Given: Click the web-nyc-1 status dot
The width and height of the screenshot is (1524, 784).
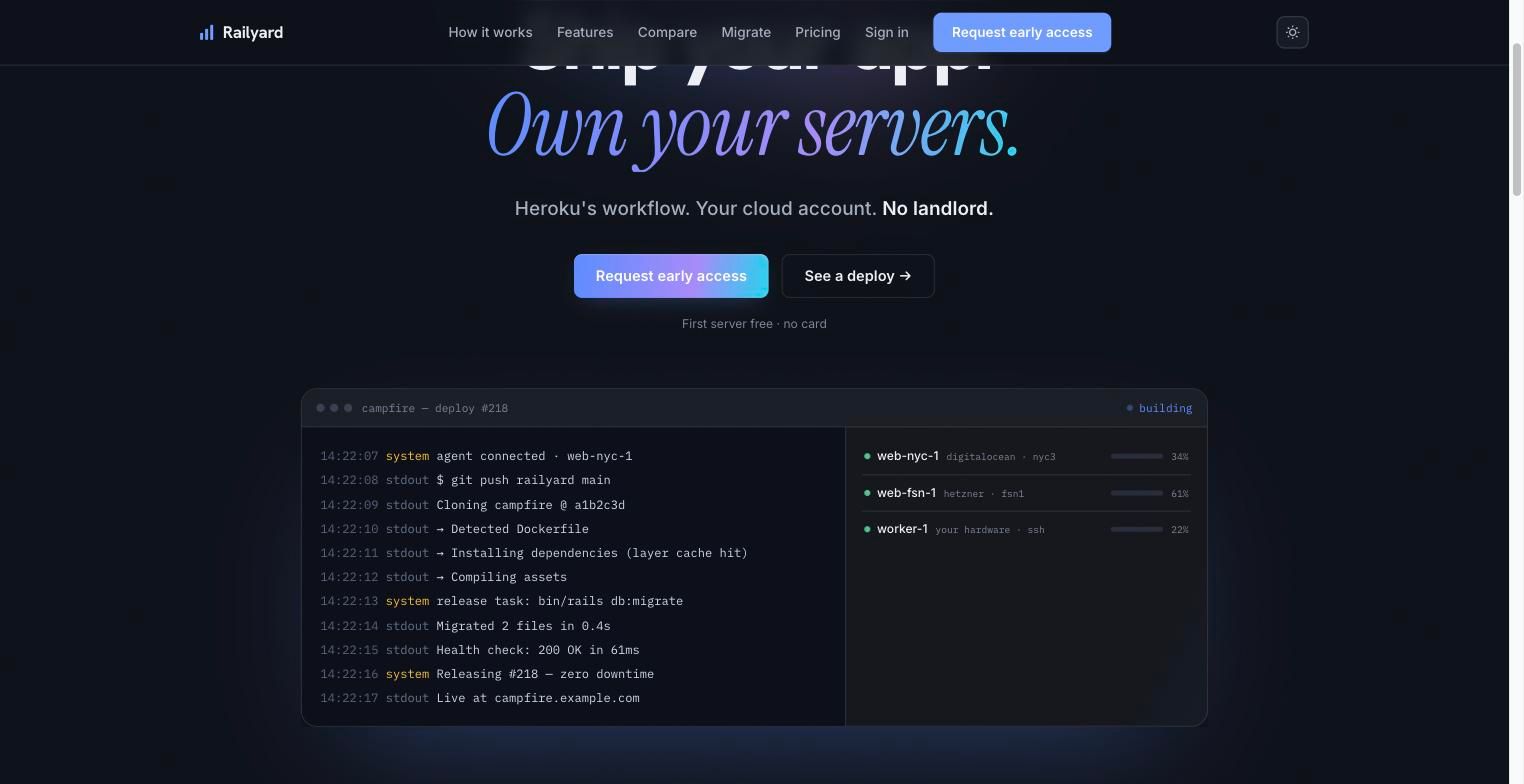Looking at the screenshot, I should [867, 456].
